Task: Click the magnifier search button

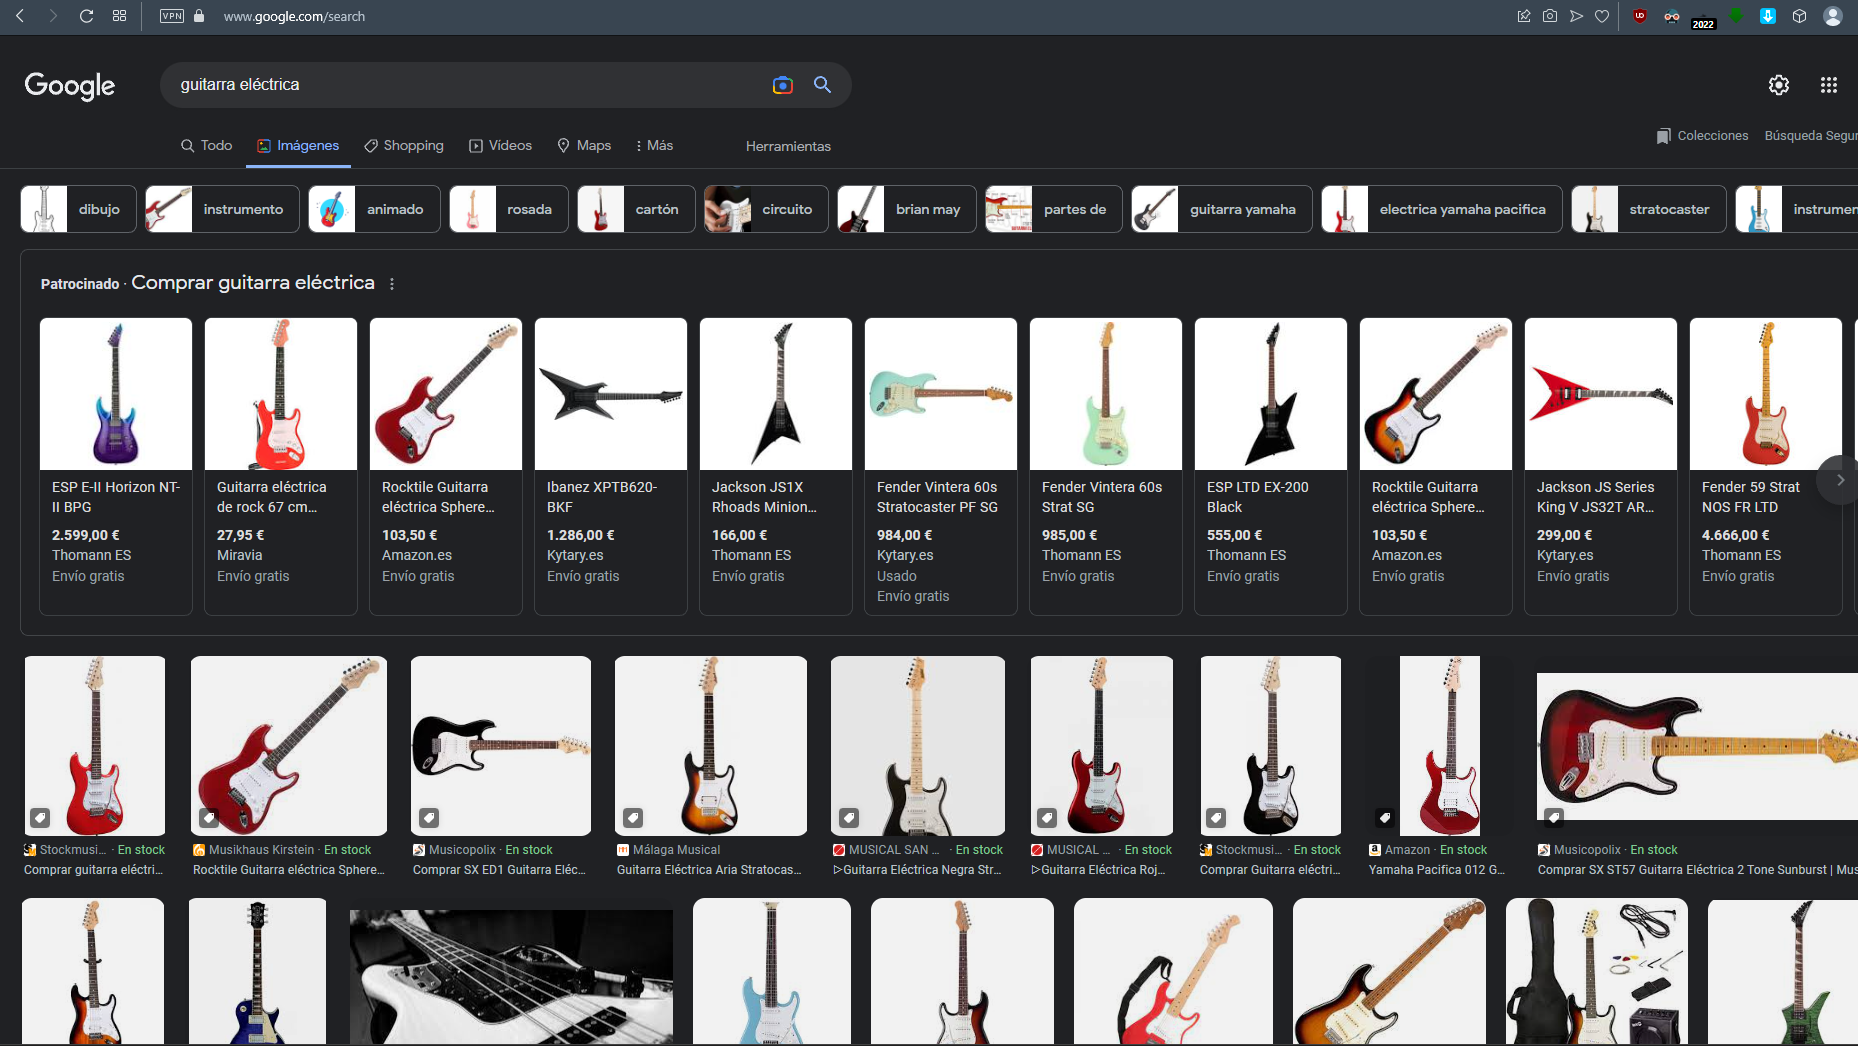Action: click(x=822, y=85)
